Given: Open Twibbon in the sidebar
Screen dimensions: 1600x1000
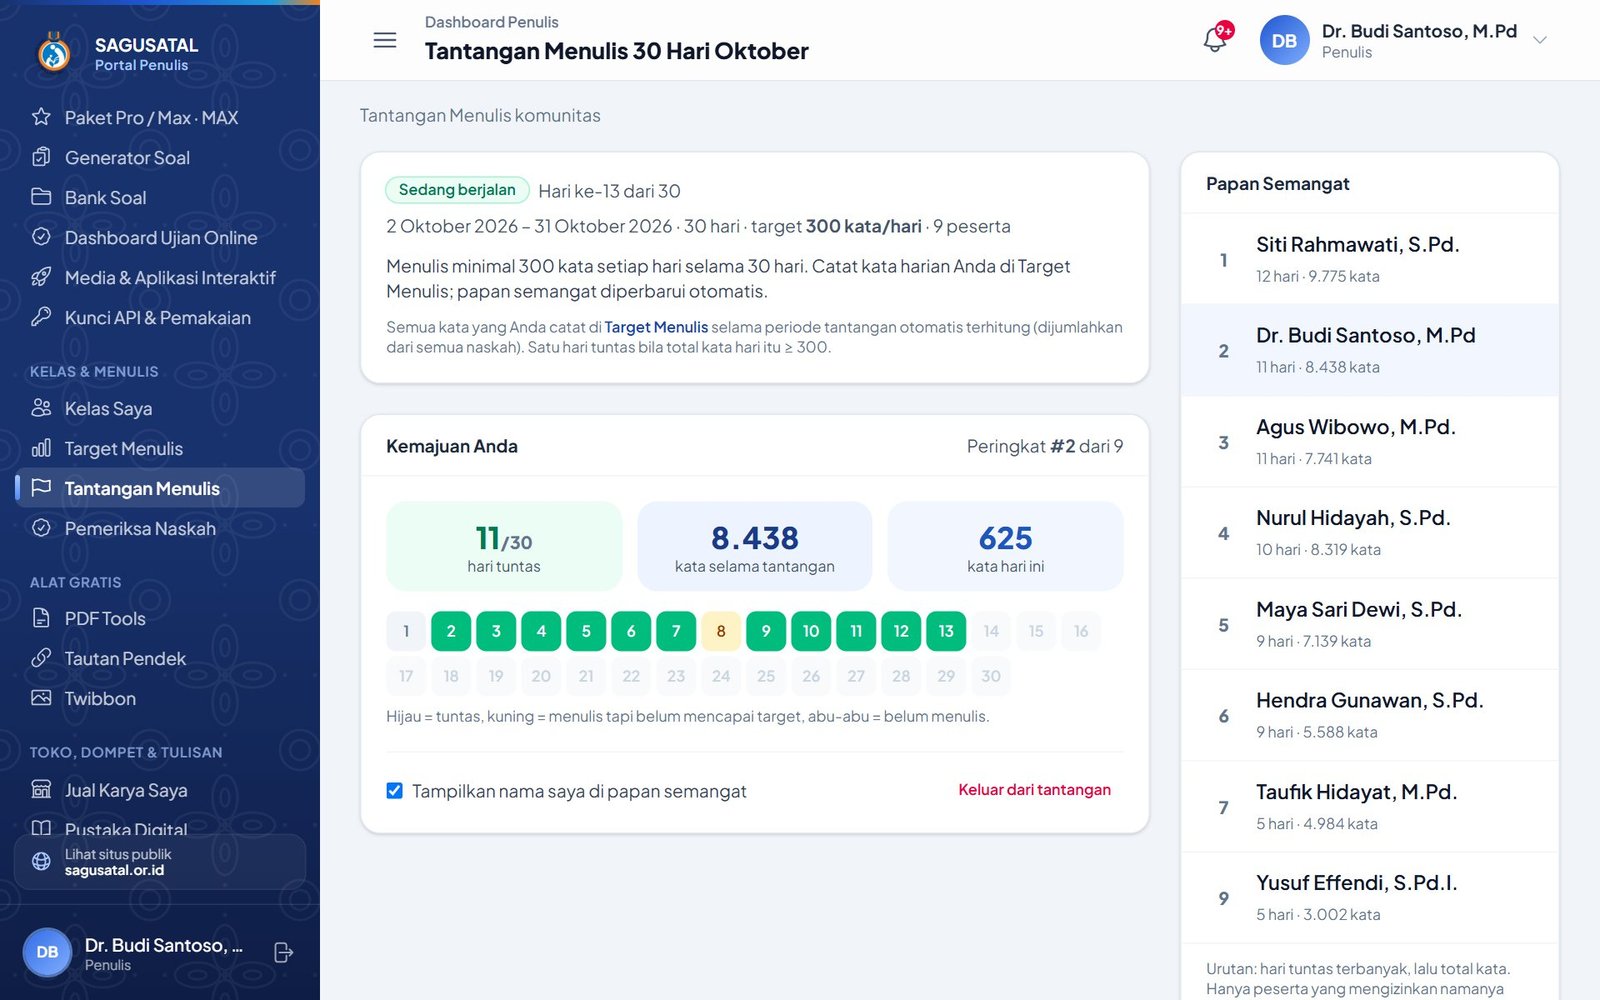Looking at the screenshot, I should (160, 698).
